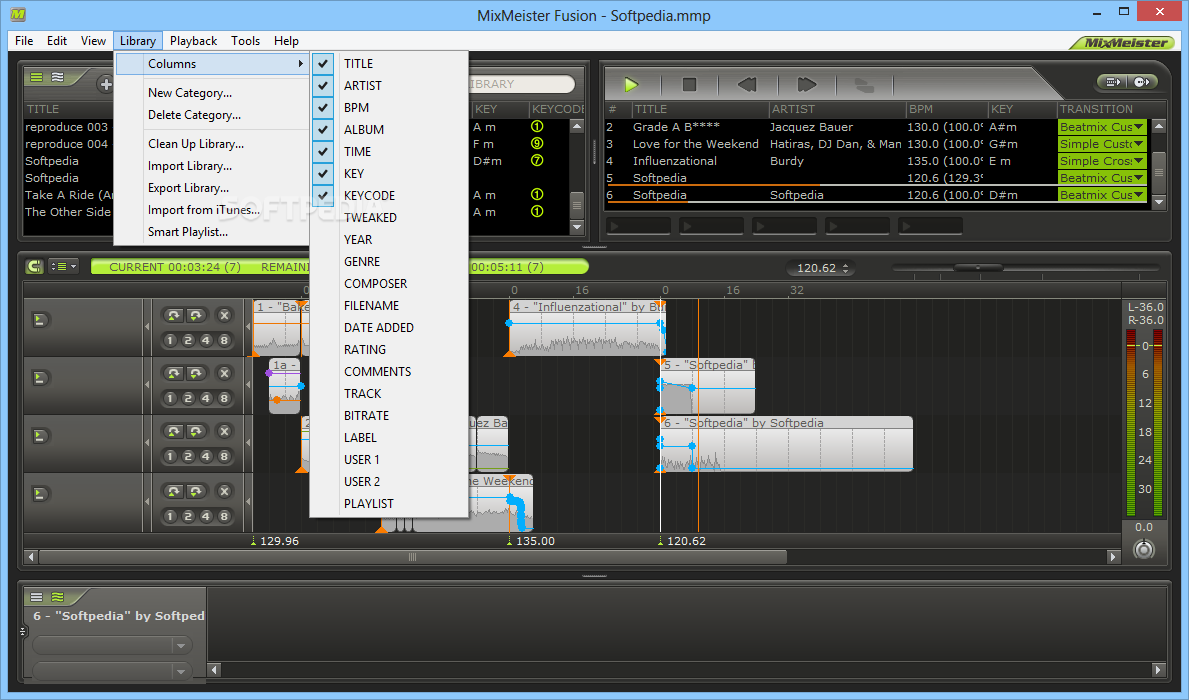The height and width of the screenshot is (700, 1189).
Task: Click waveform icon in bottom panel
Action: click(58, 597)
